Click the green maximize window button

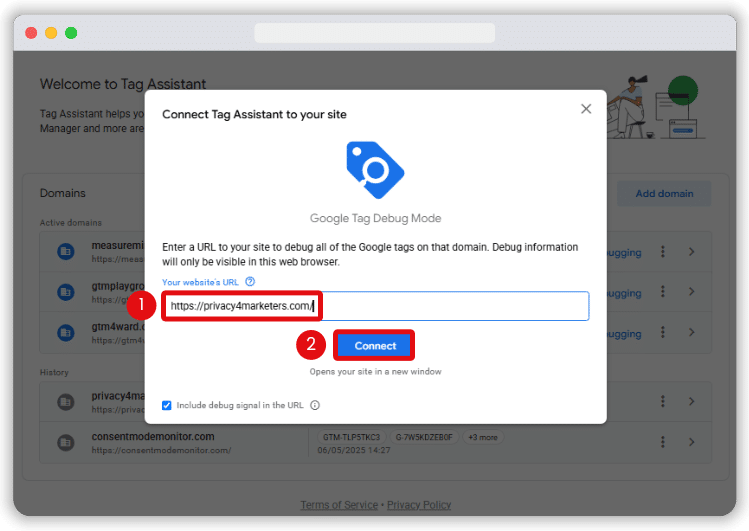tap(71, 33)
